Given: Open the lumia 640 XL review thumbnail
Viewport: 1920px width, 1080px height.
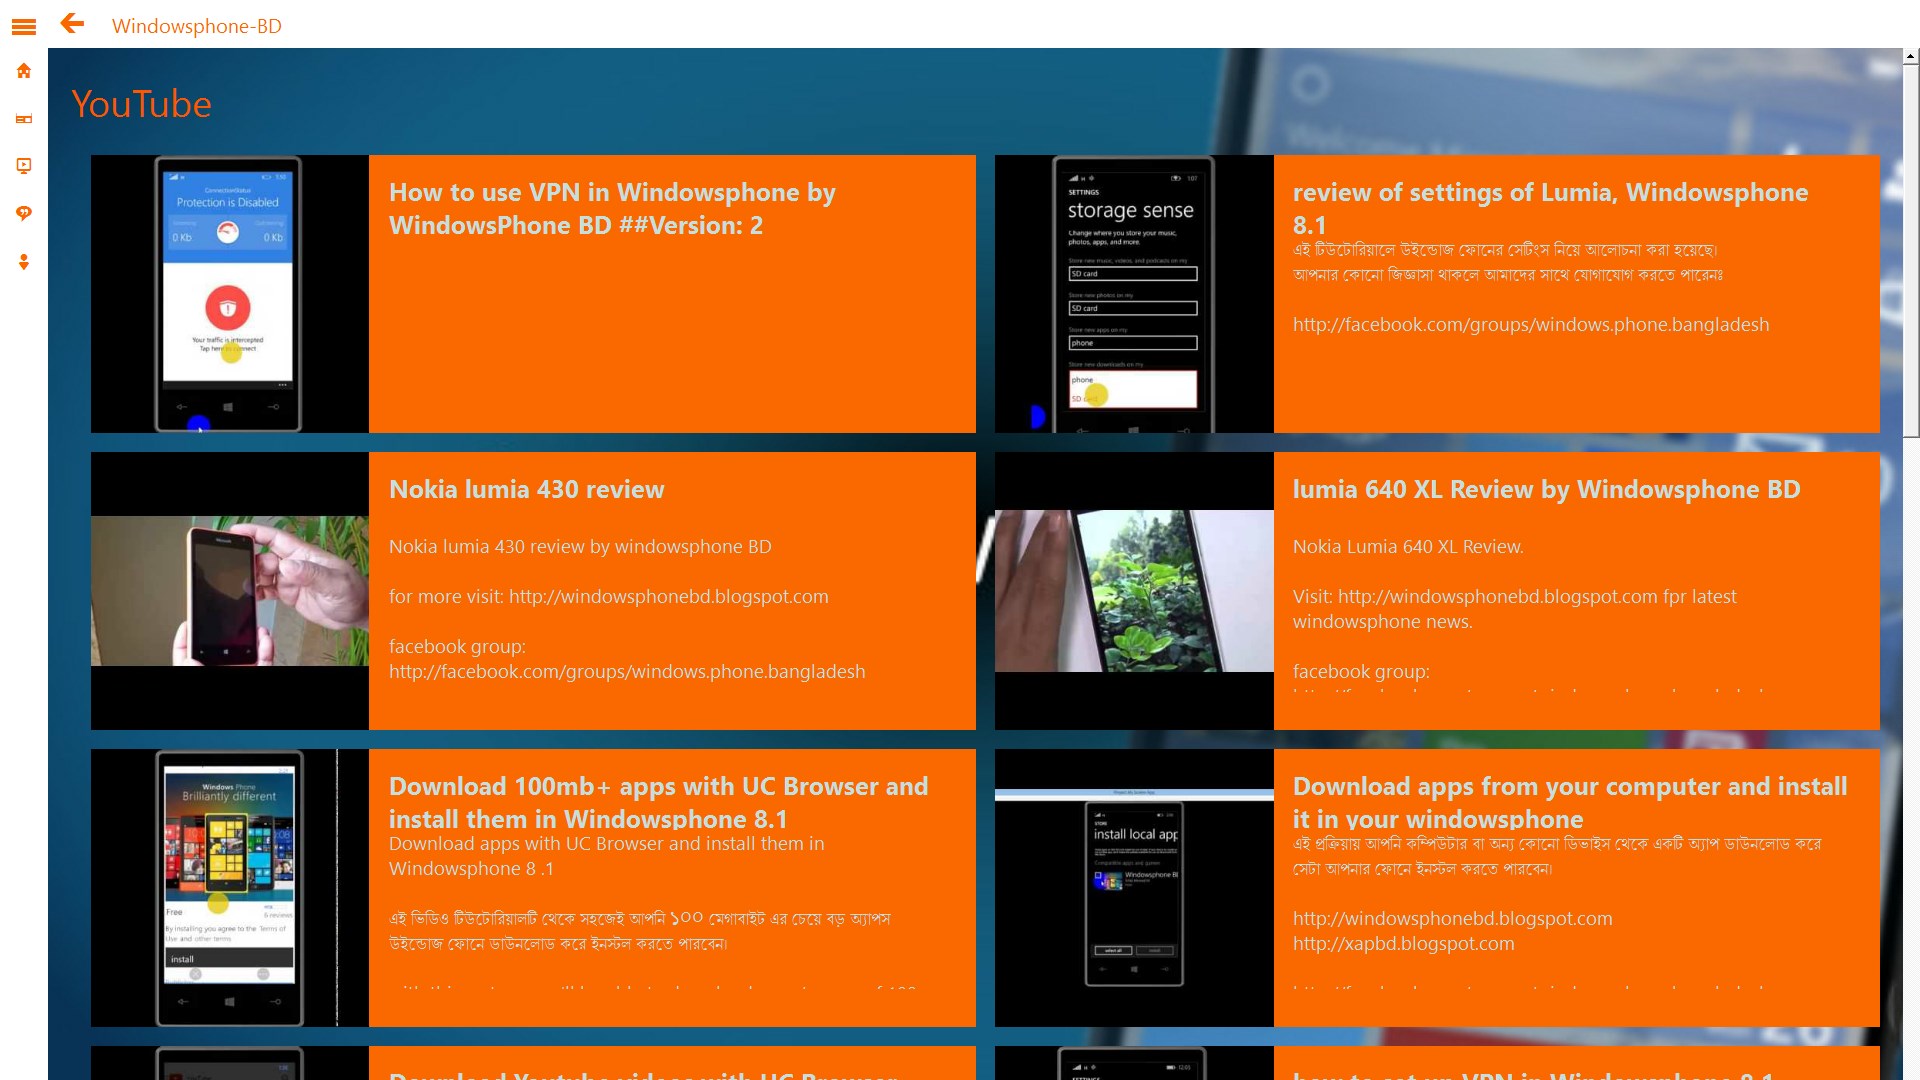Looking at the screenshot, I should [1133, 591].
